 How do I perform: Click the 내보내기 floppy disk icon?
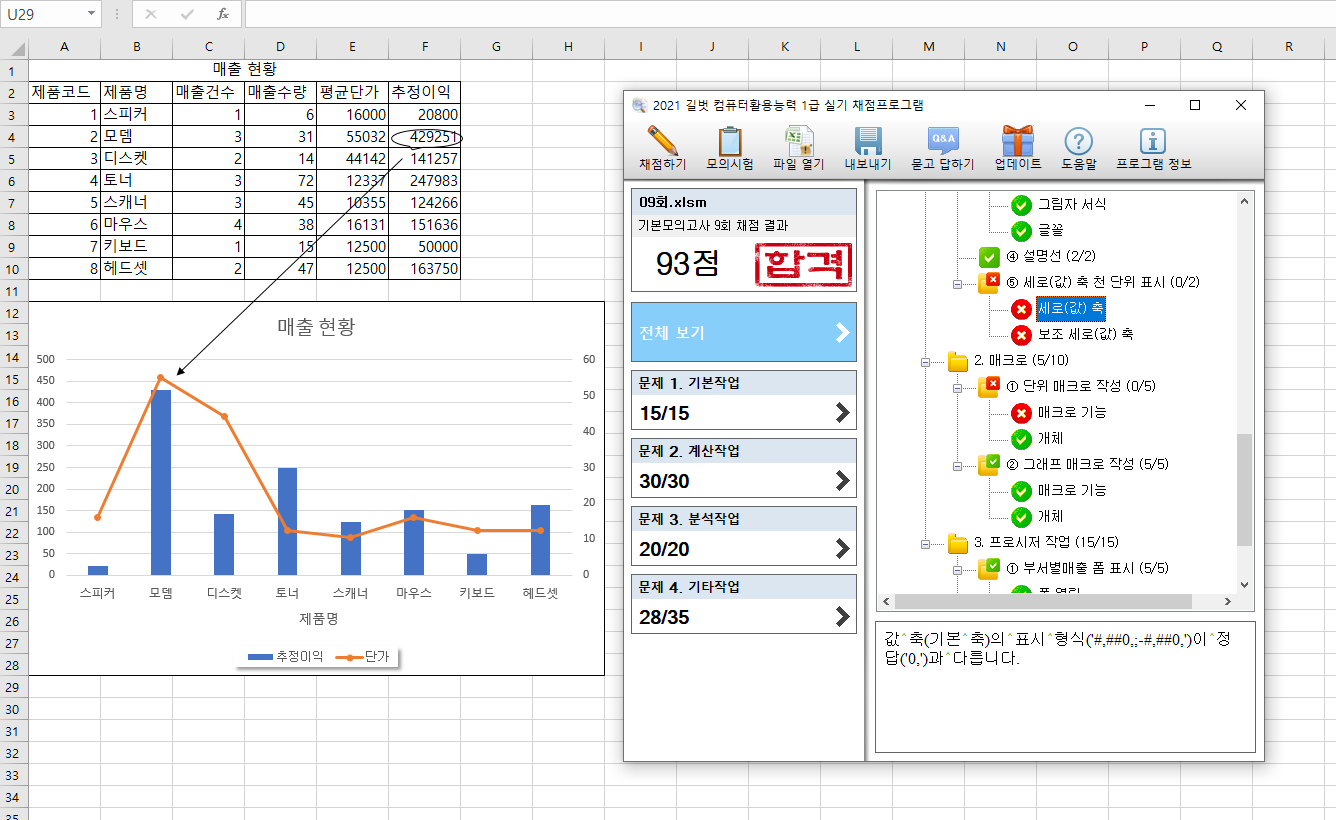(x=866, y=142)
